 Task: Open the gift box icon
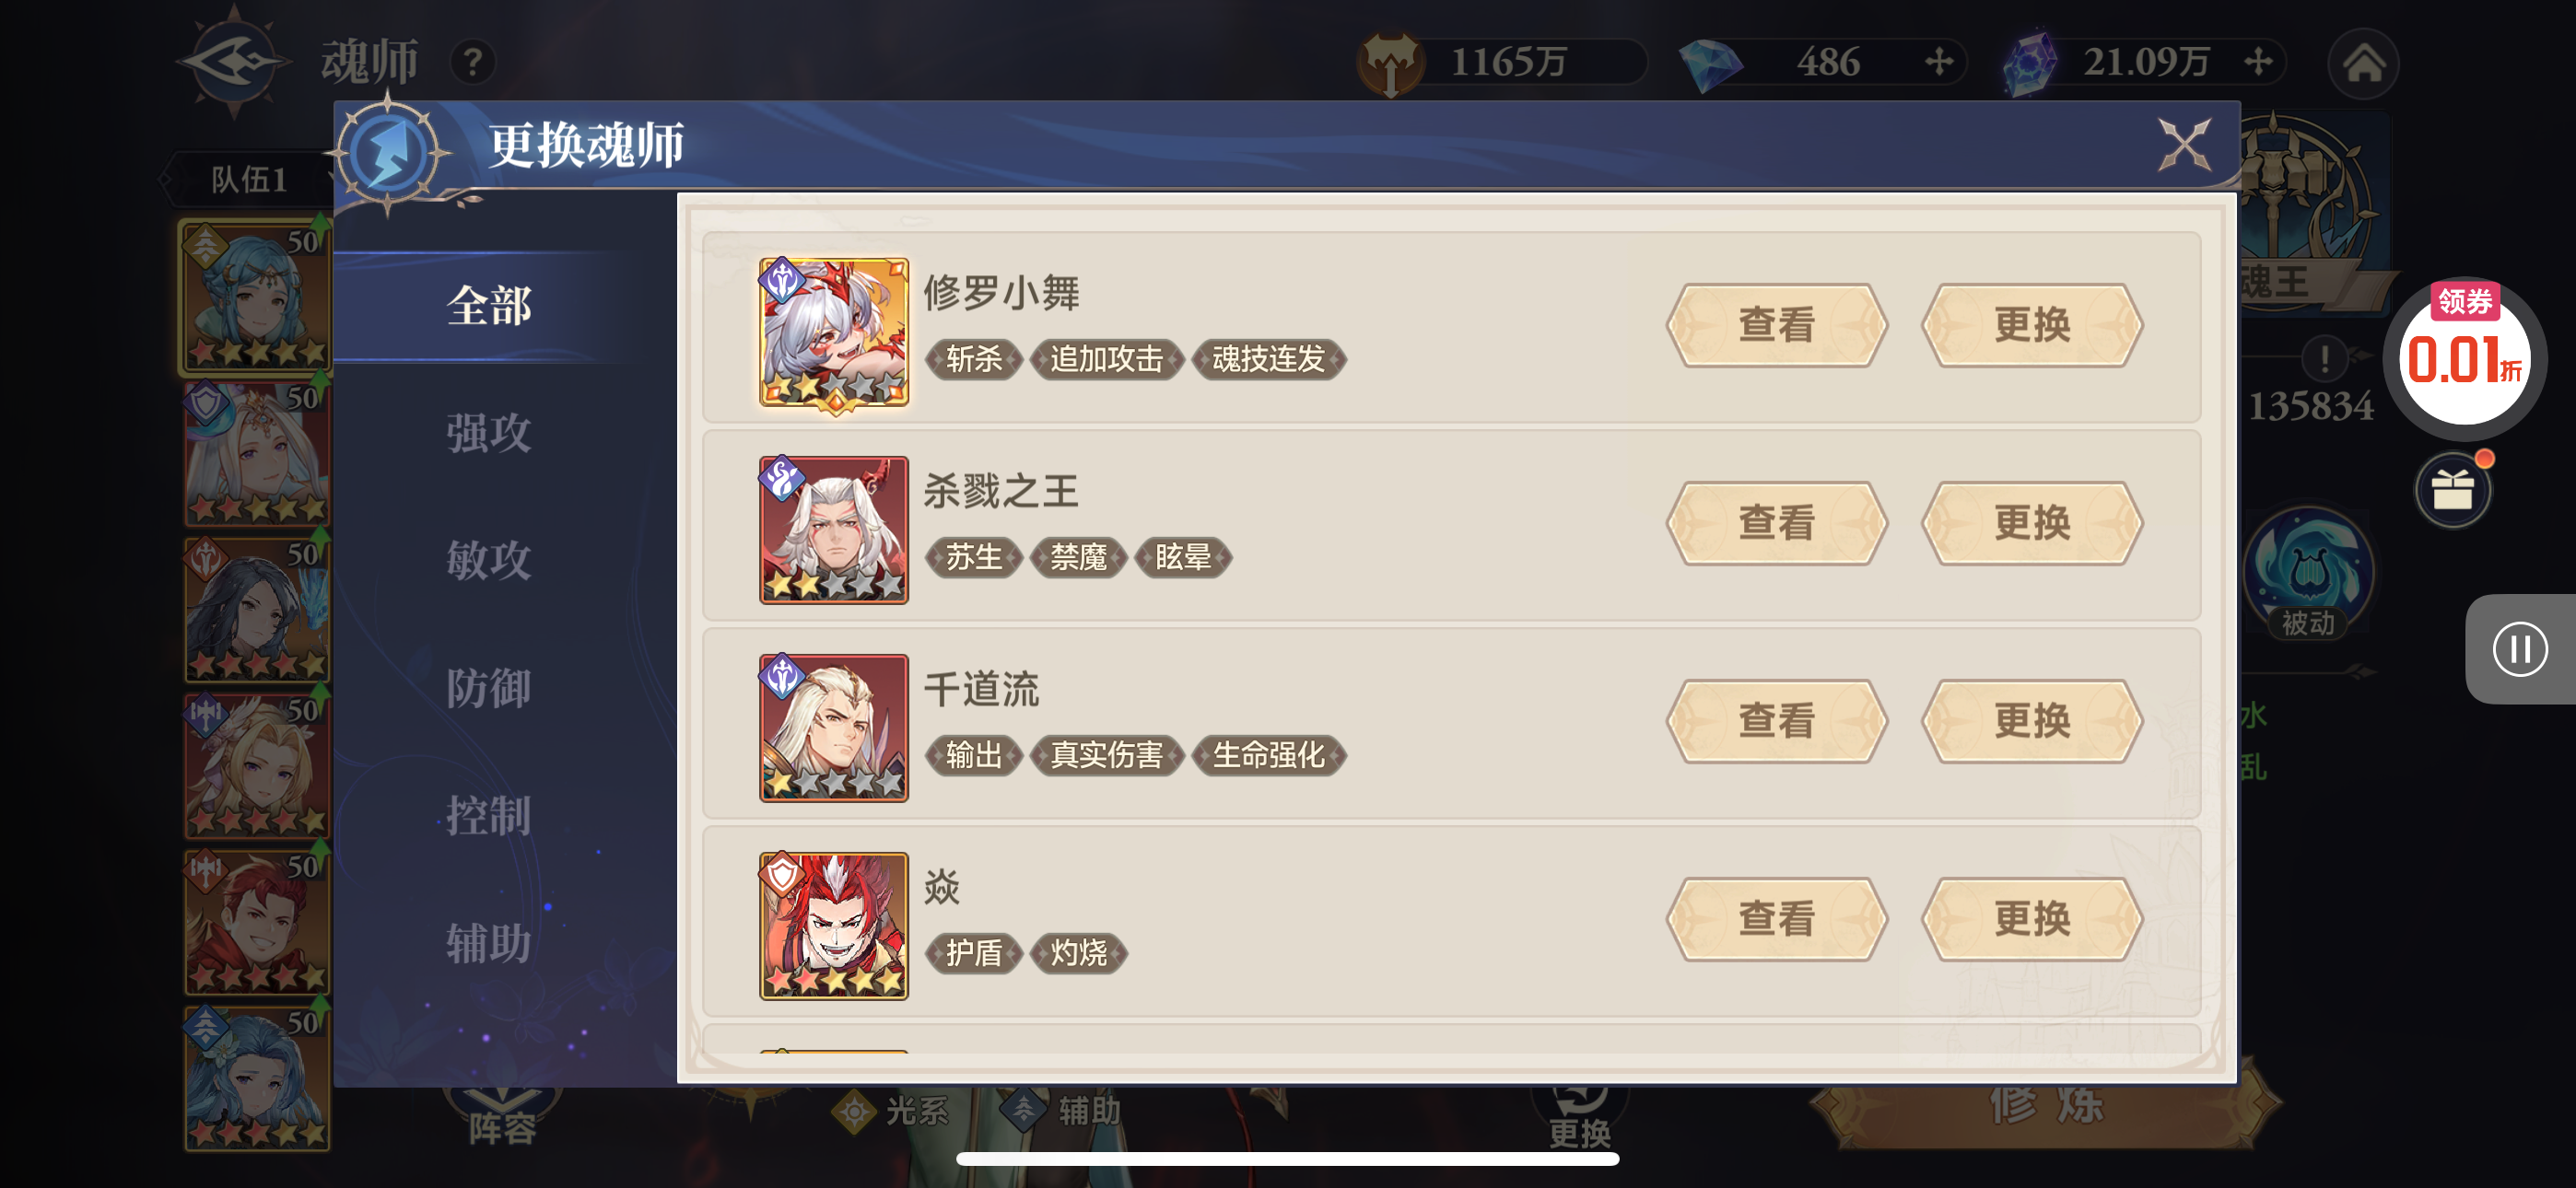pyautogui.click(x=2453, y=490)
